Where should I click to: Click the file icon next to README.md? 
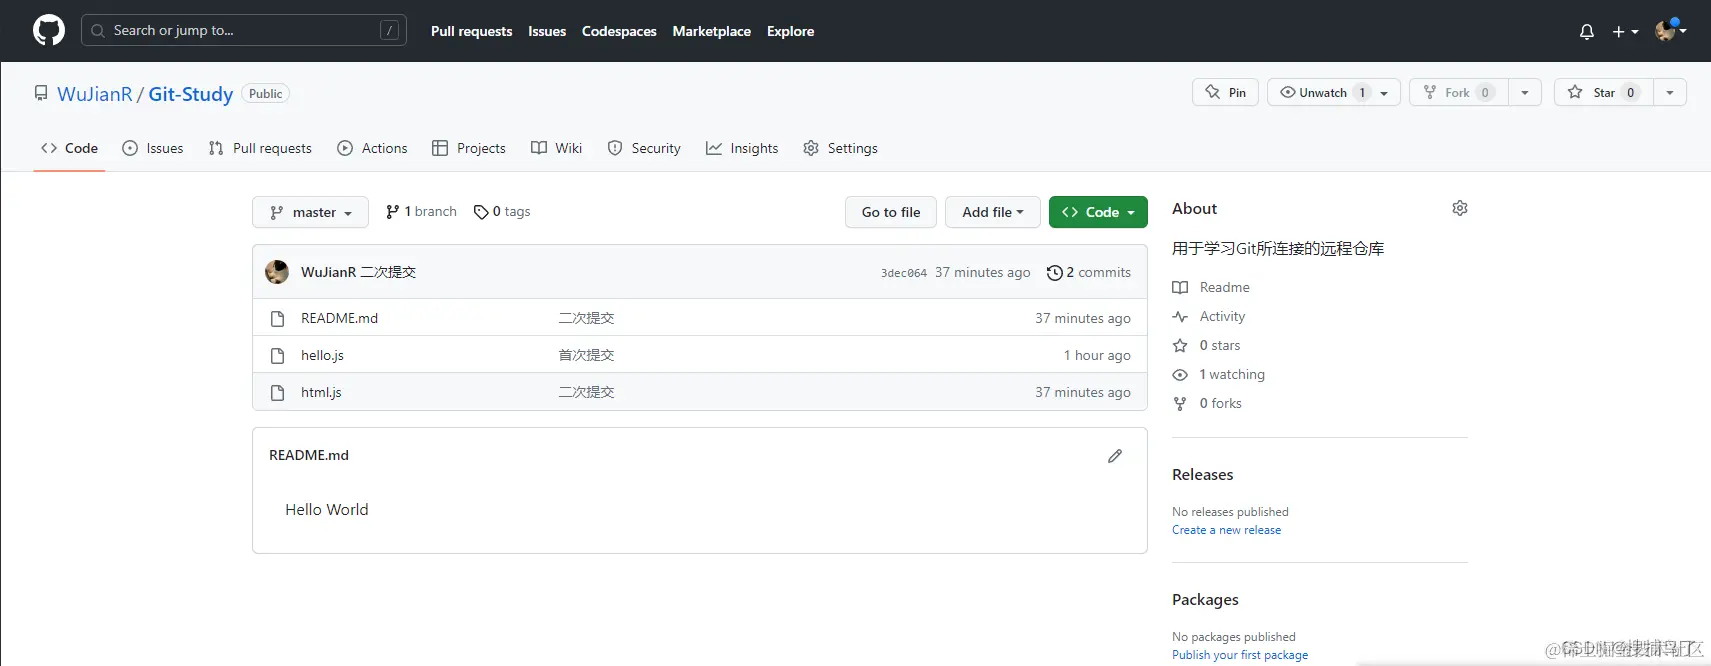(278, 318)
